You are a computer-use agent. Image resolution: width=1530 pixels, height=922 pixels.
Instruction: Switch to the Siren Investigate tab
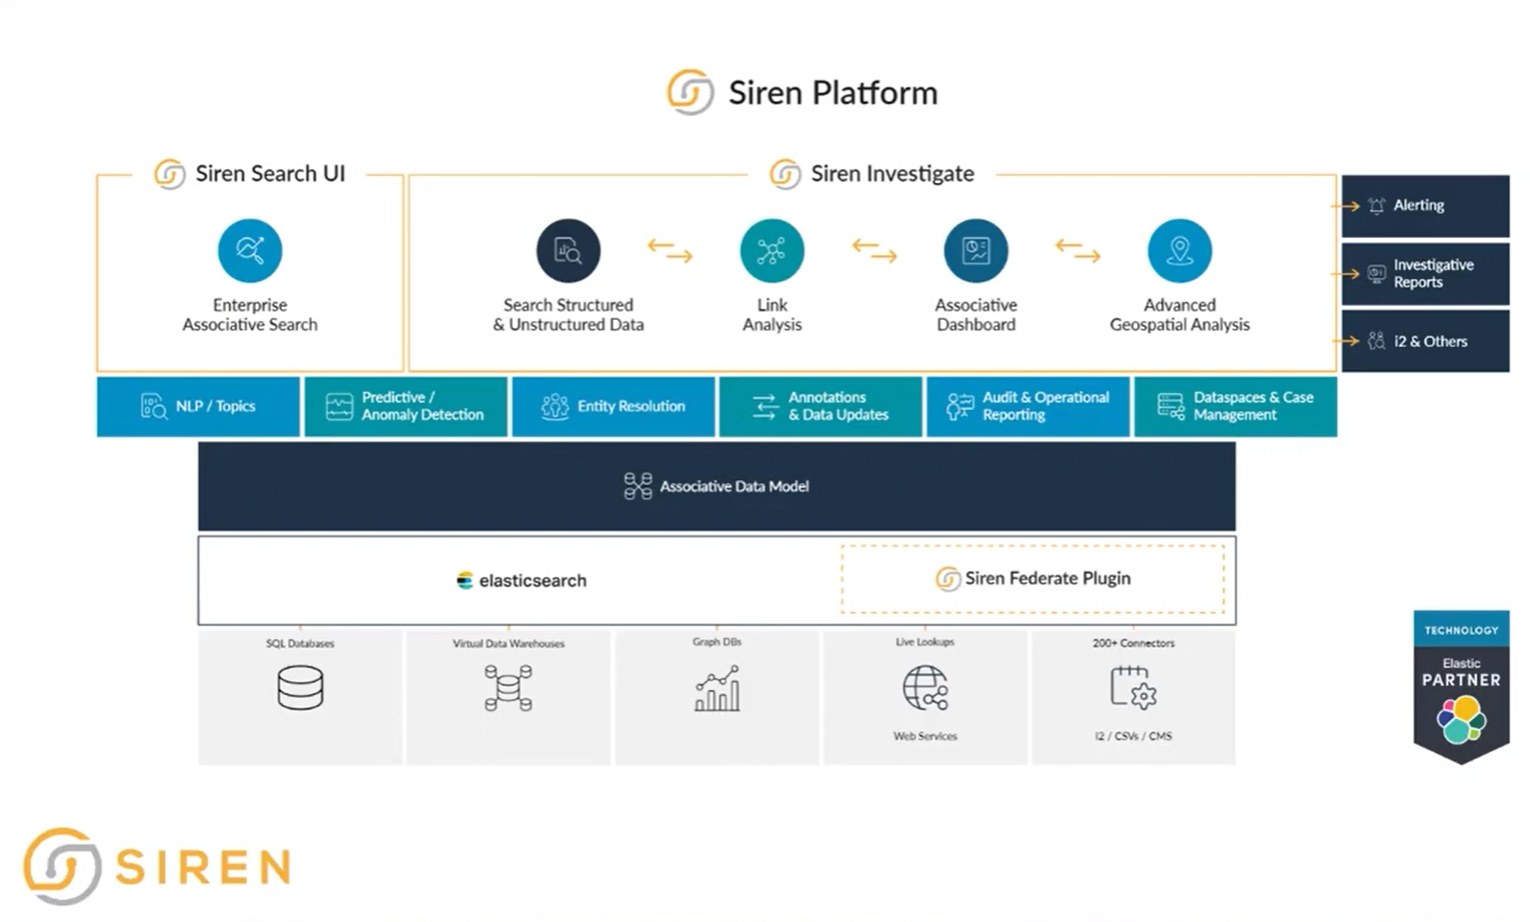(x=871, y=173)
